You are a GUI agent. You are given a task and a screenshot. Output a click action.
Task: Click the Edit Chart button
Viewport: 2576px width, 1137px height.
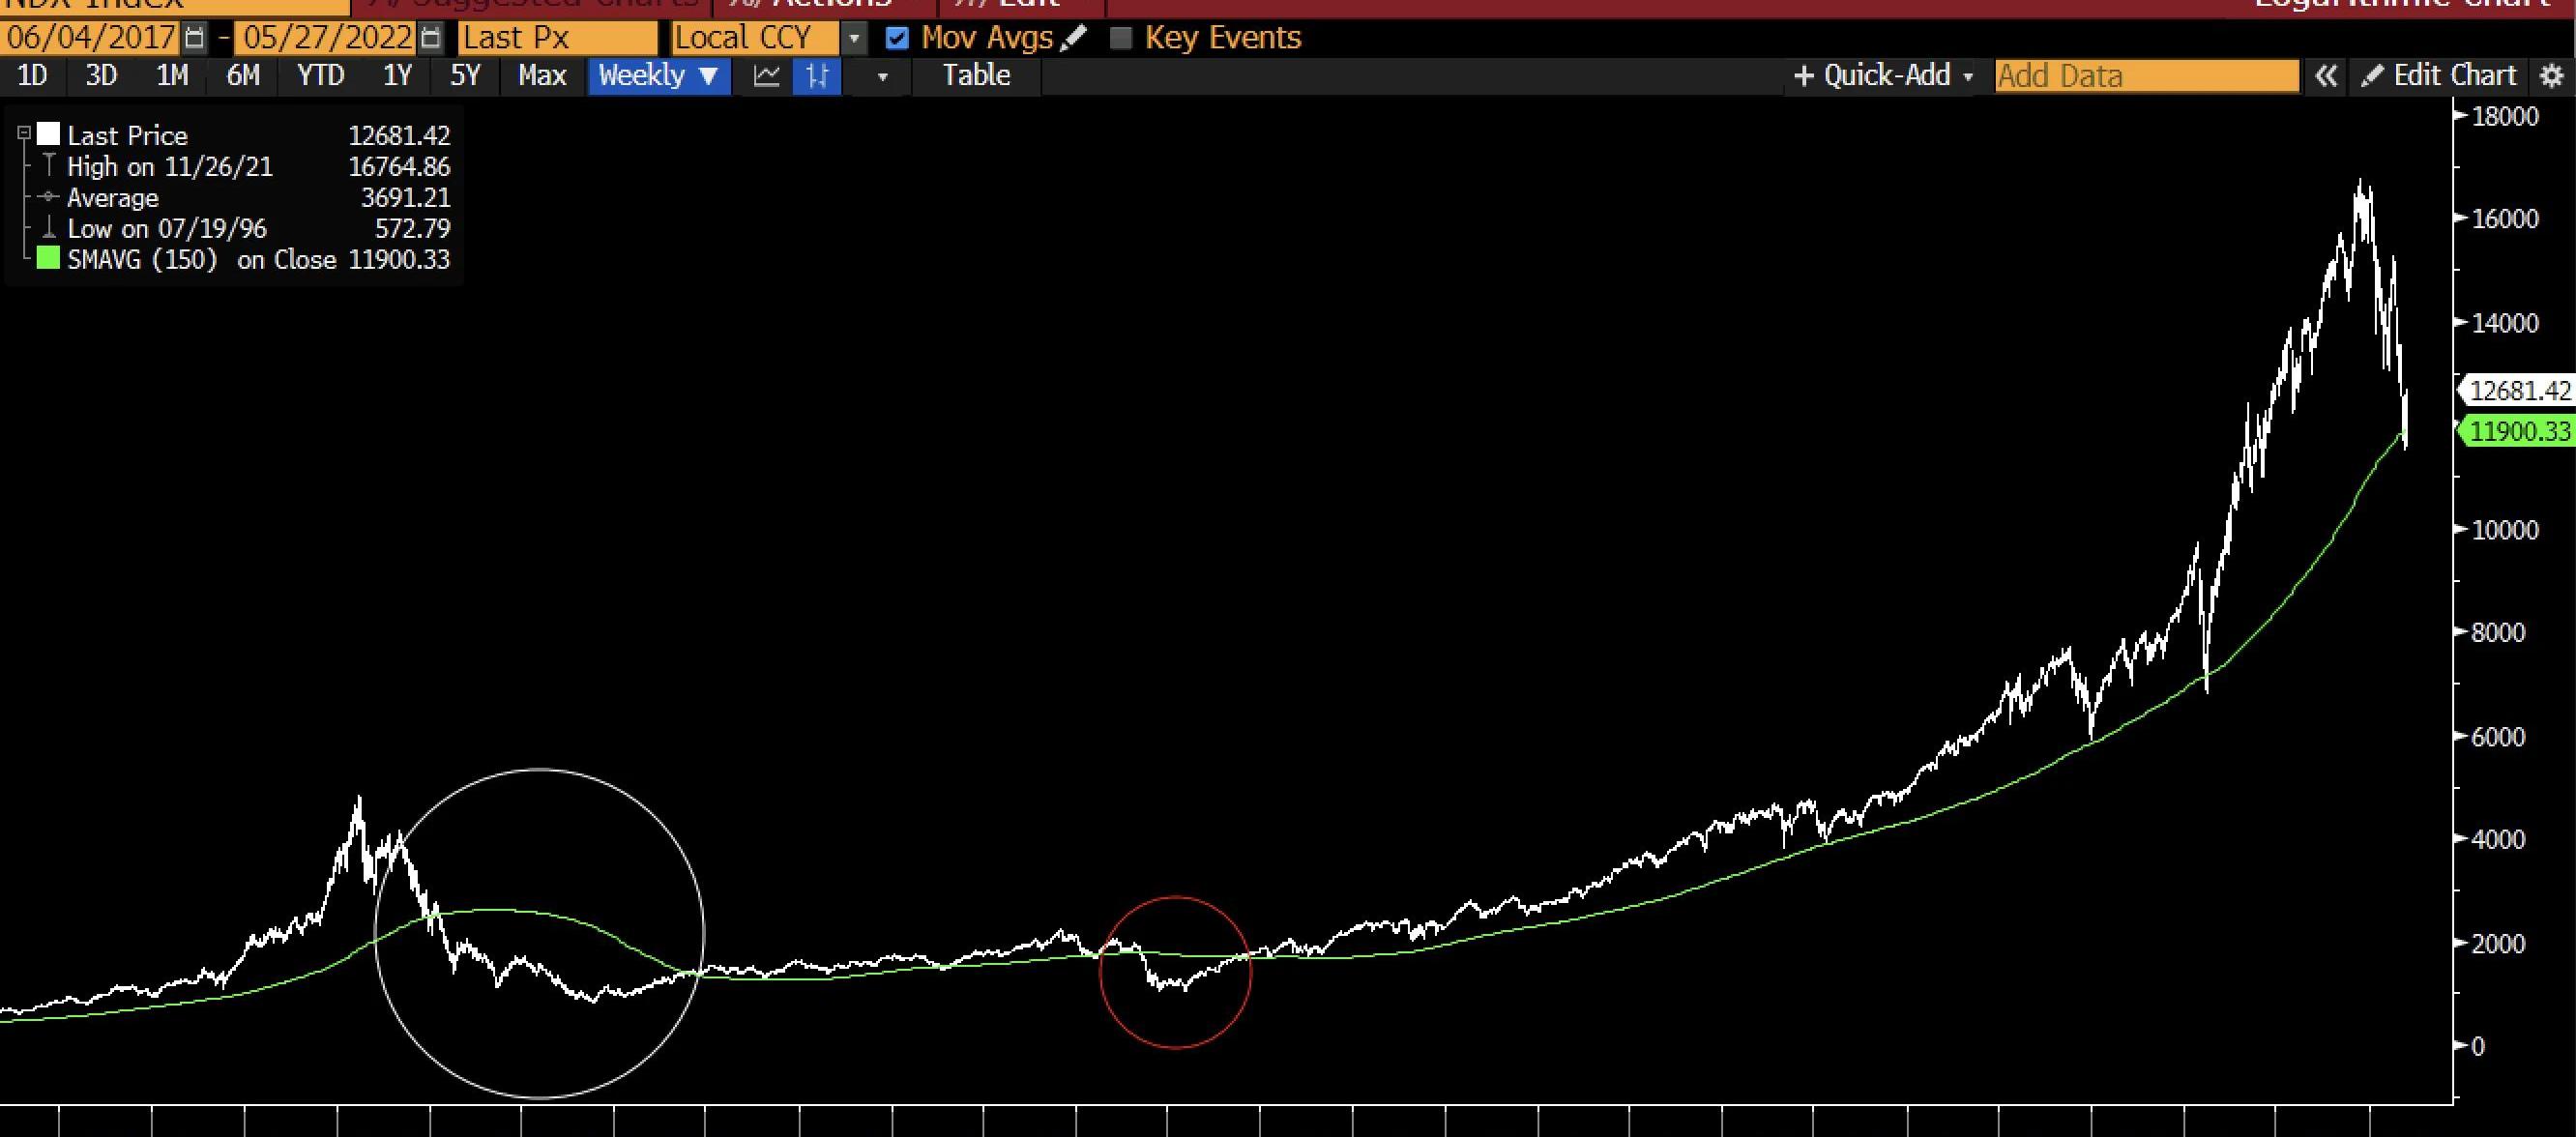(x=2438, y=76)
